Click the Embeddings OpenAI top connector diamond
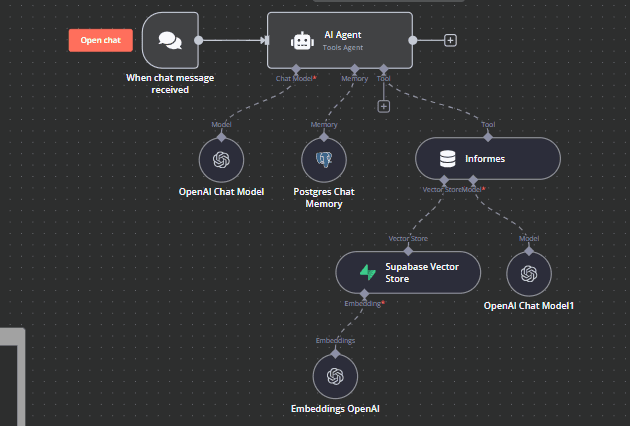 (335, 354)
